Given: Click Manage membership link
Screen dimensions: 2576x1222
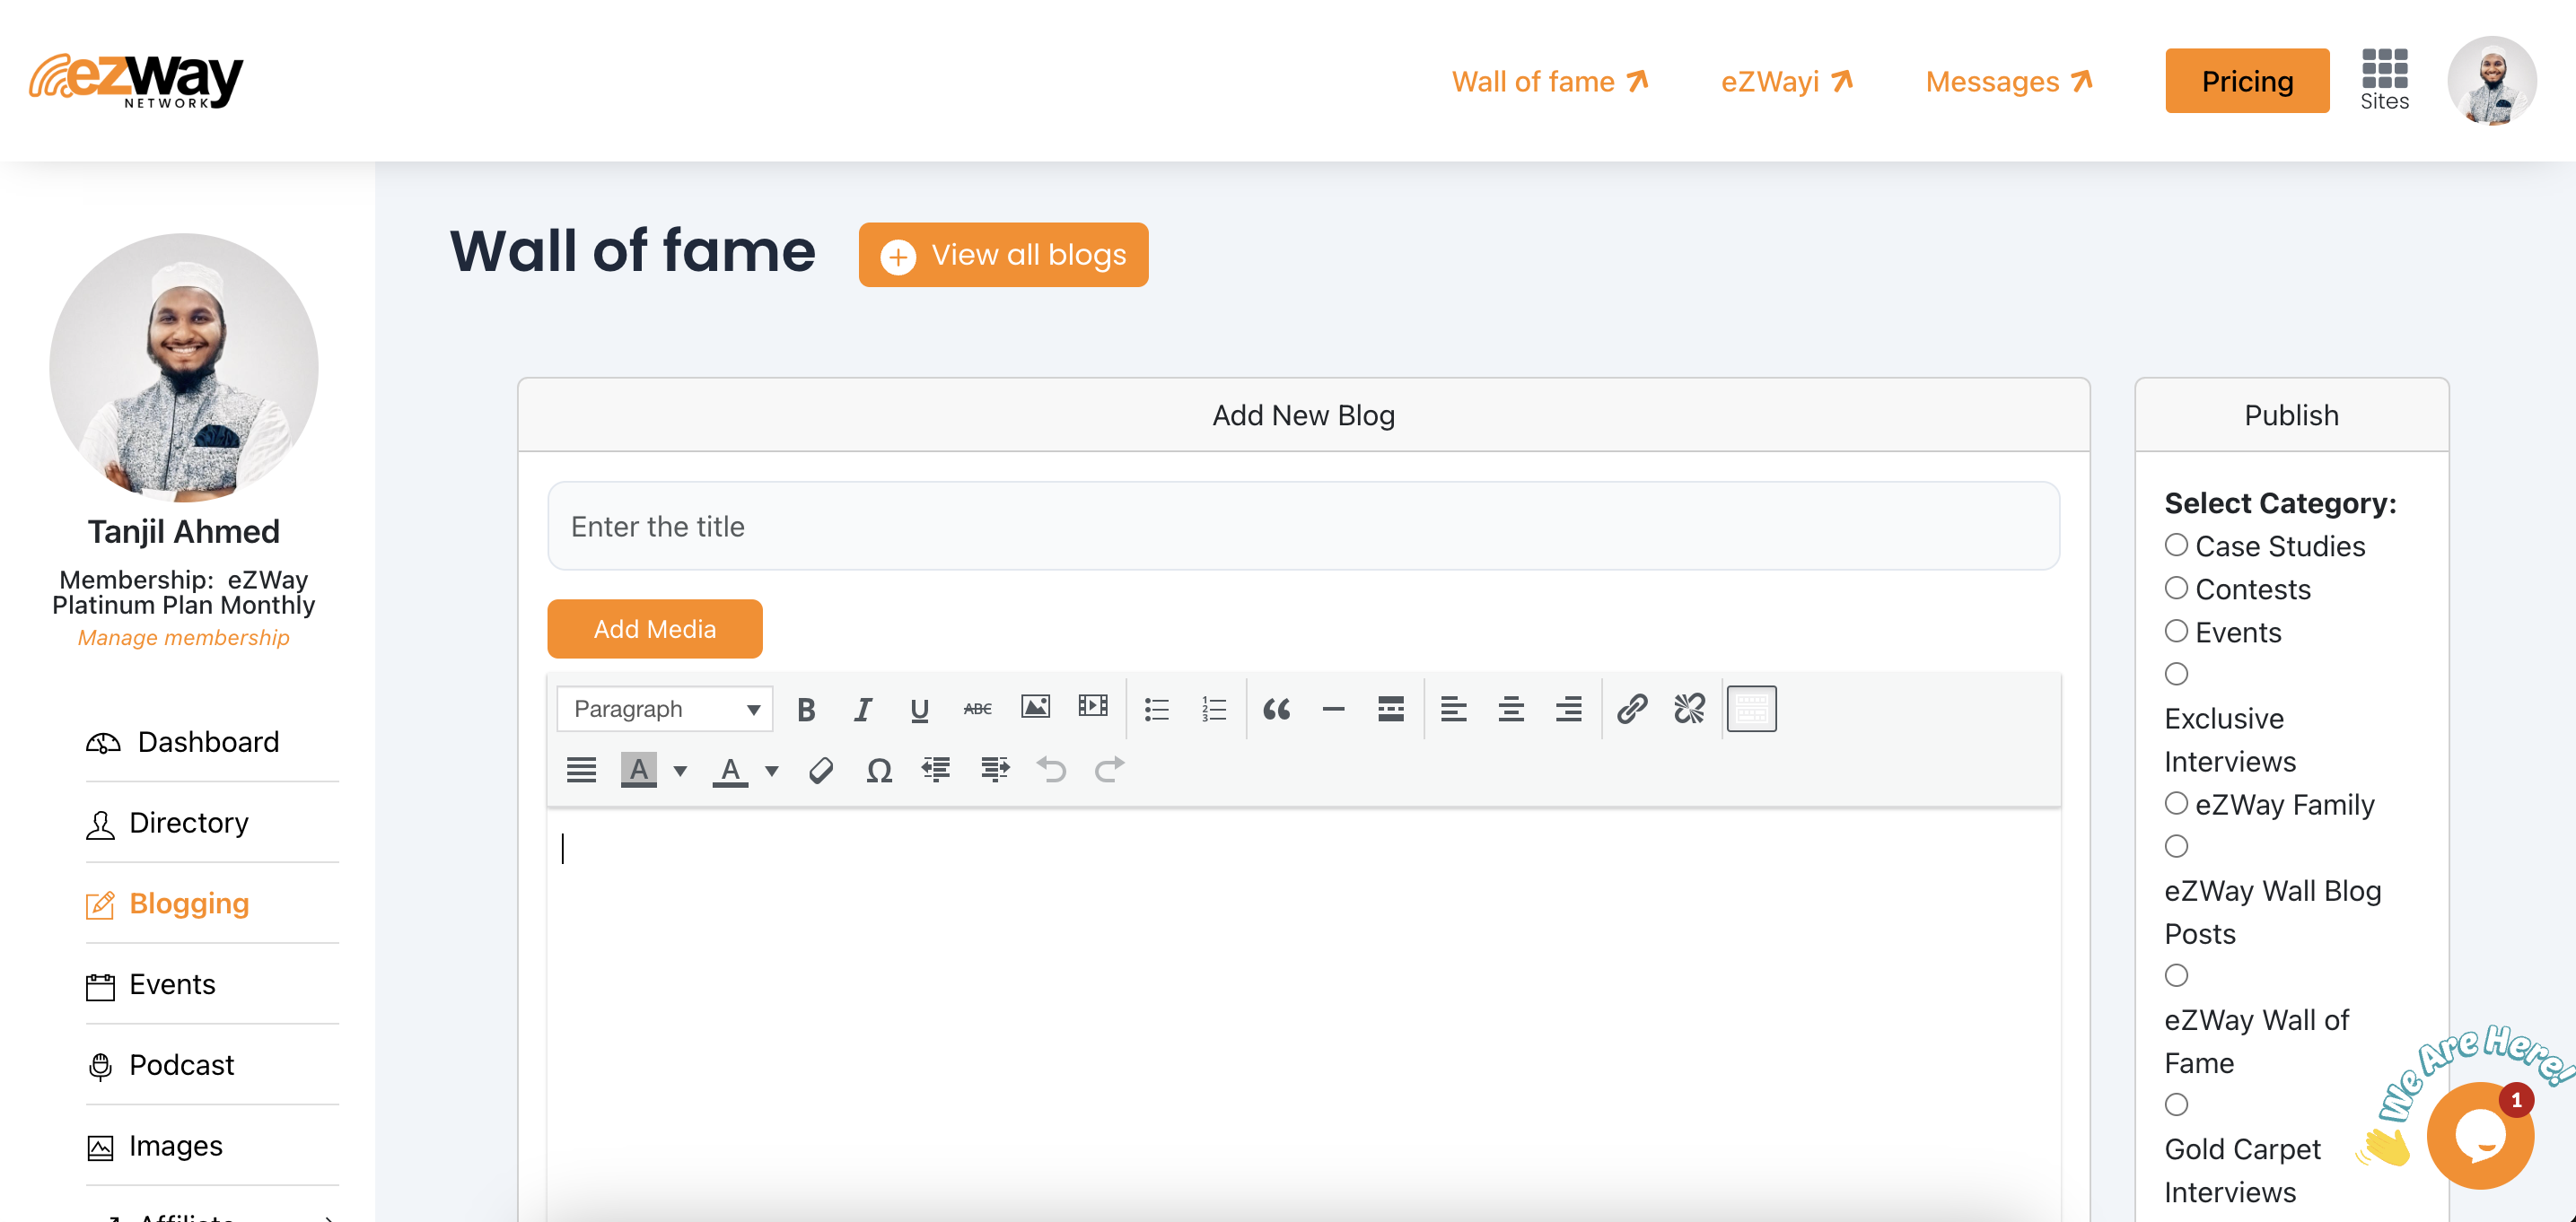Looking at the screenshot, I should click(183, 638).
